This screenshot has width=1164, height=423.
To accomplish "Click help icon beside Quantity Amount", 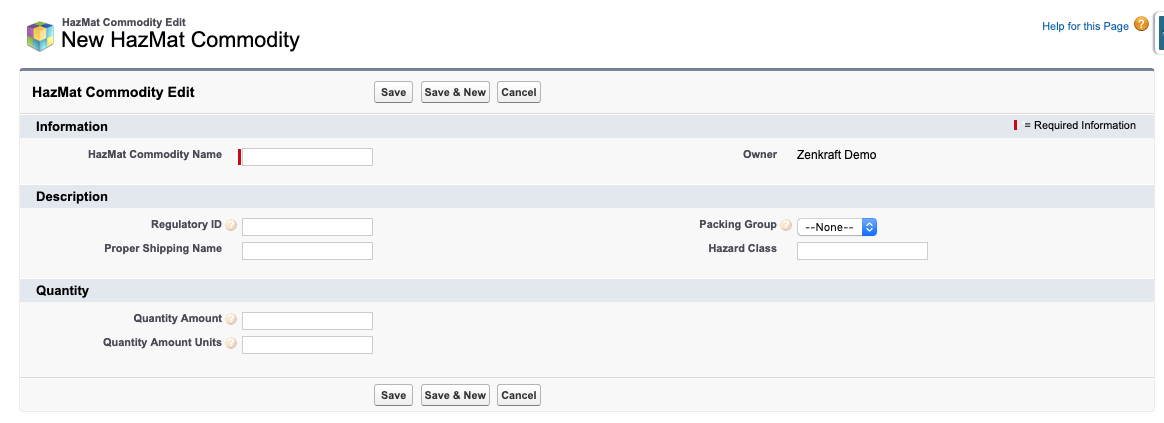I will 231,319.
